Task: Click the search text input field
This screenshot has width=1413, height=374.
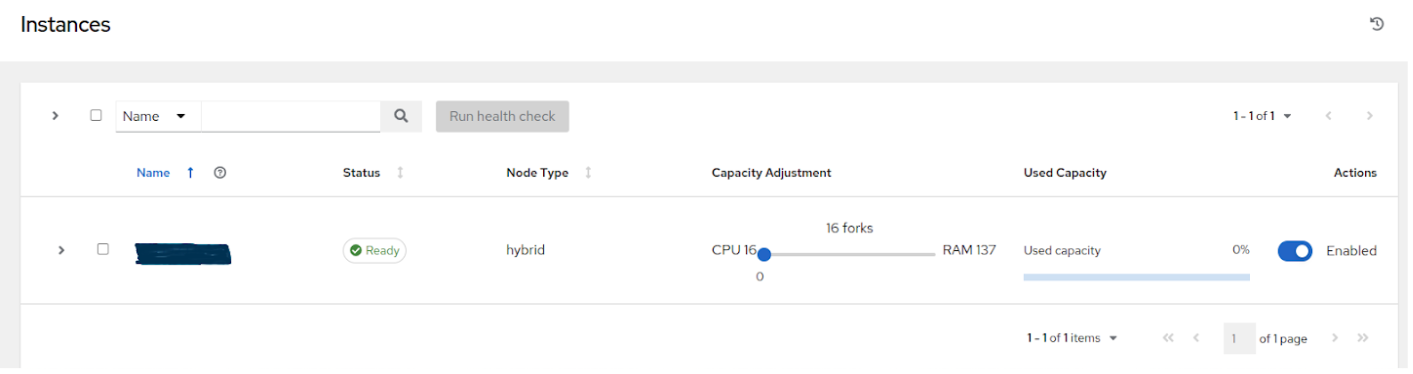Action: [291, 116]
